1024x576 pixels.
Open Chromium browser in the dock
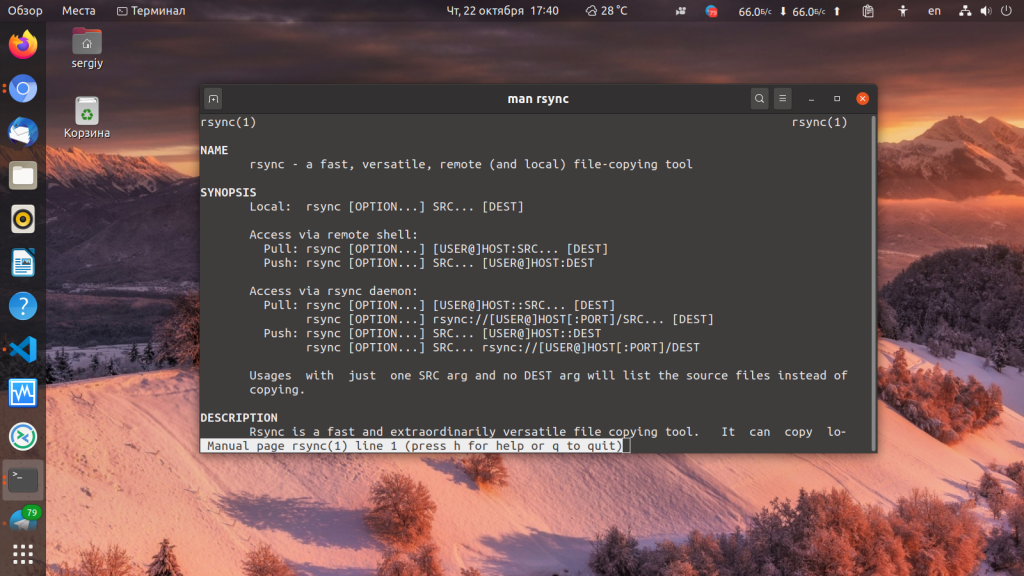[x=23, y=89]
